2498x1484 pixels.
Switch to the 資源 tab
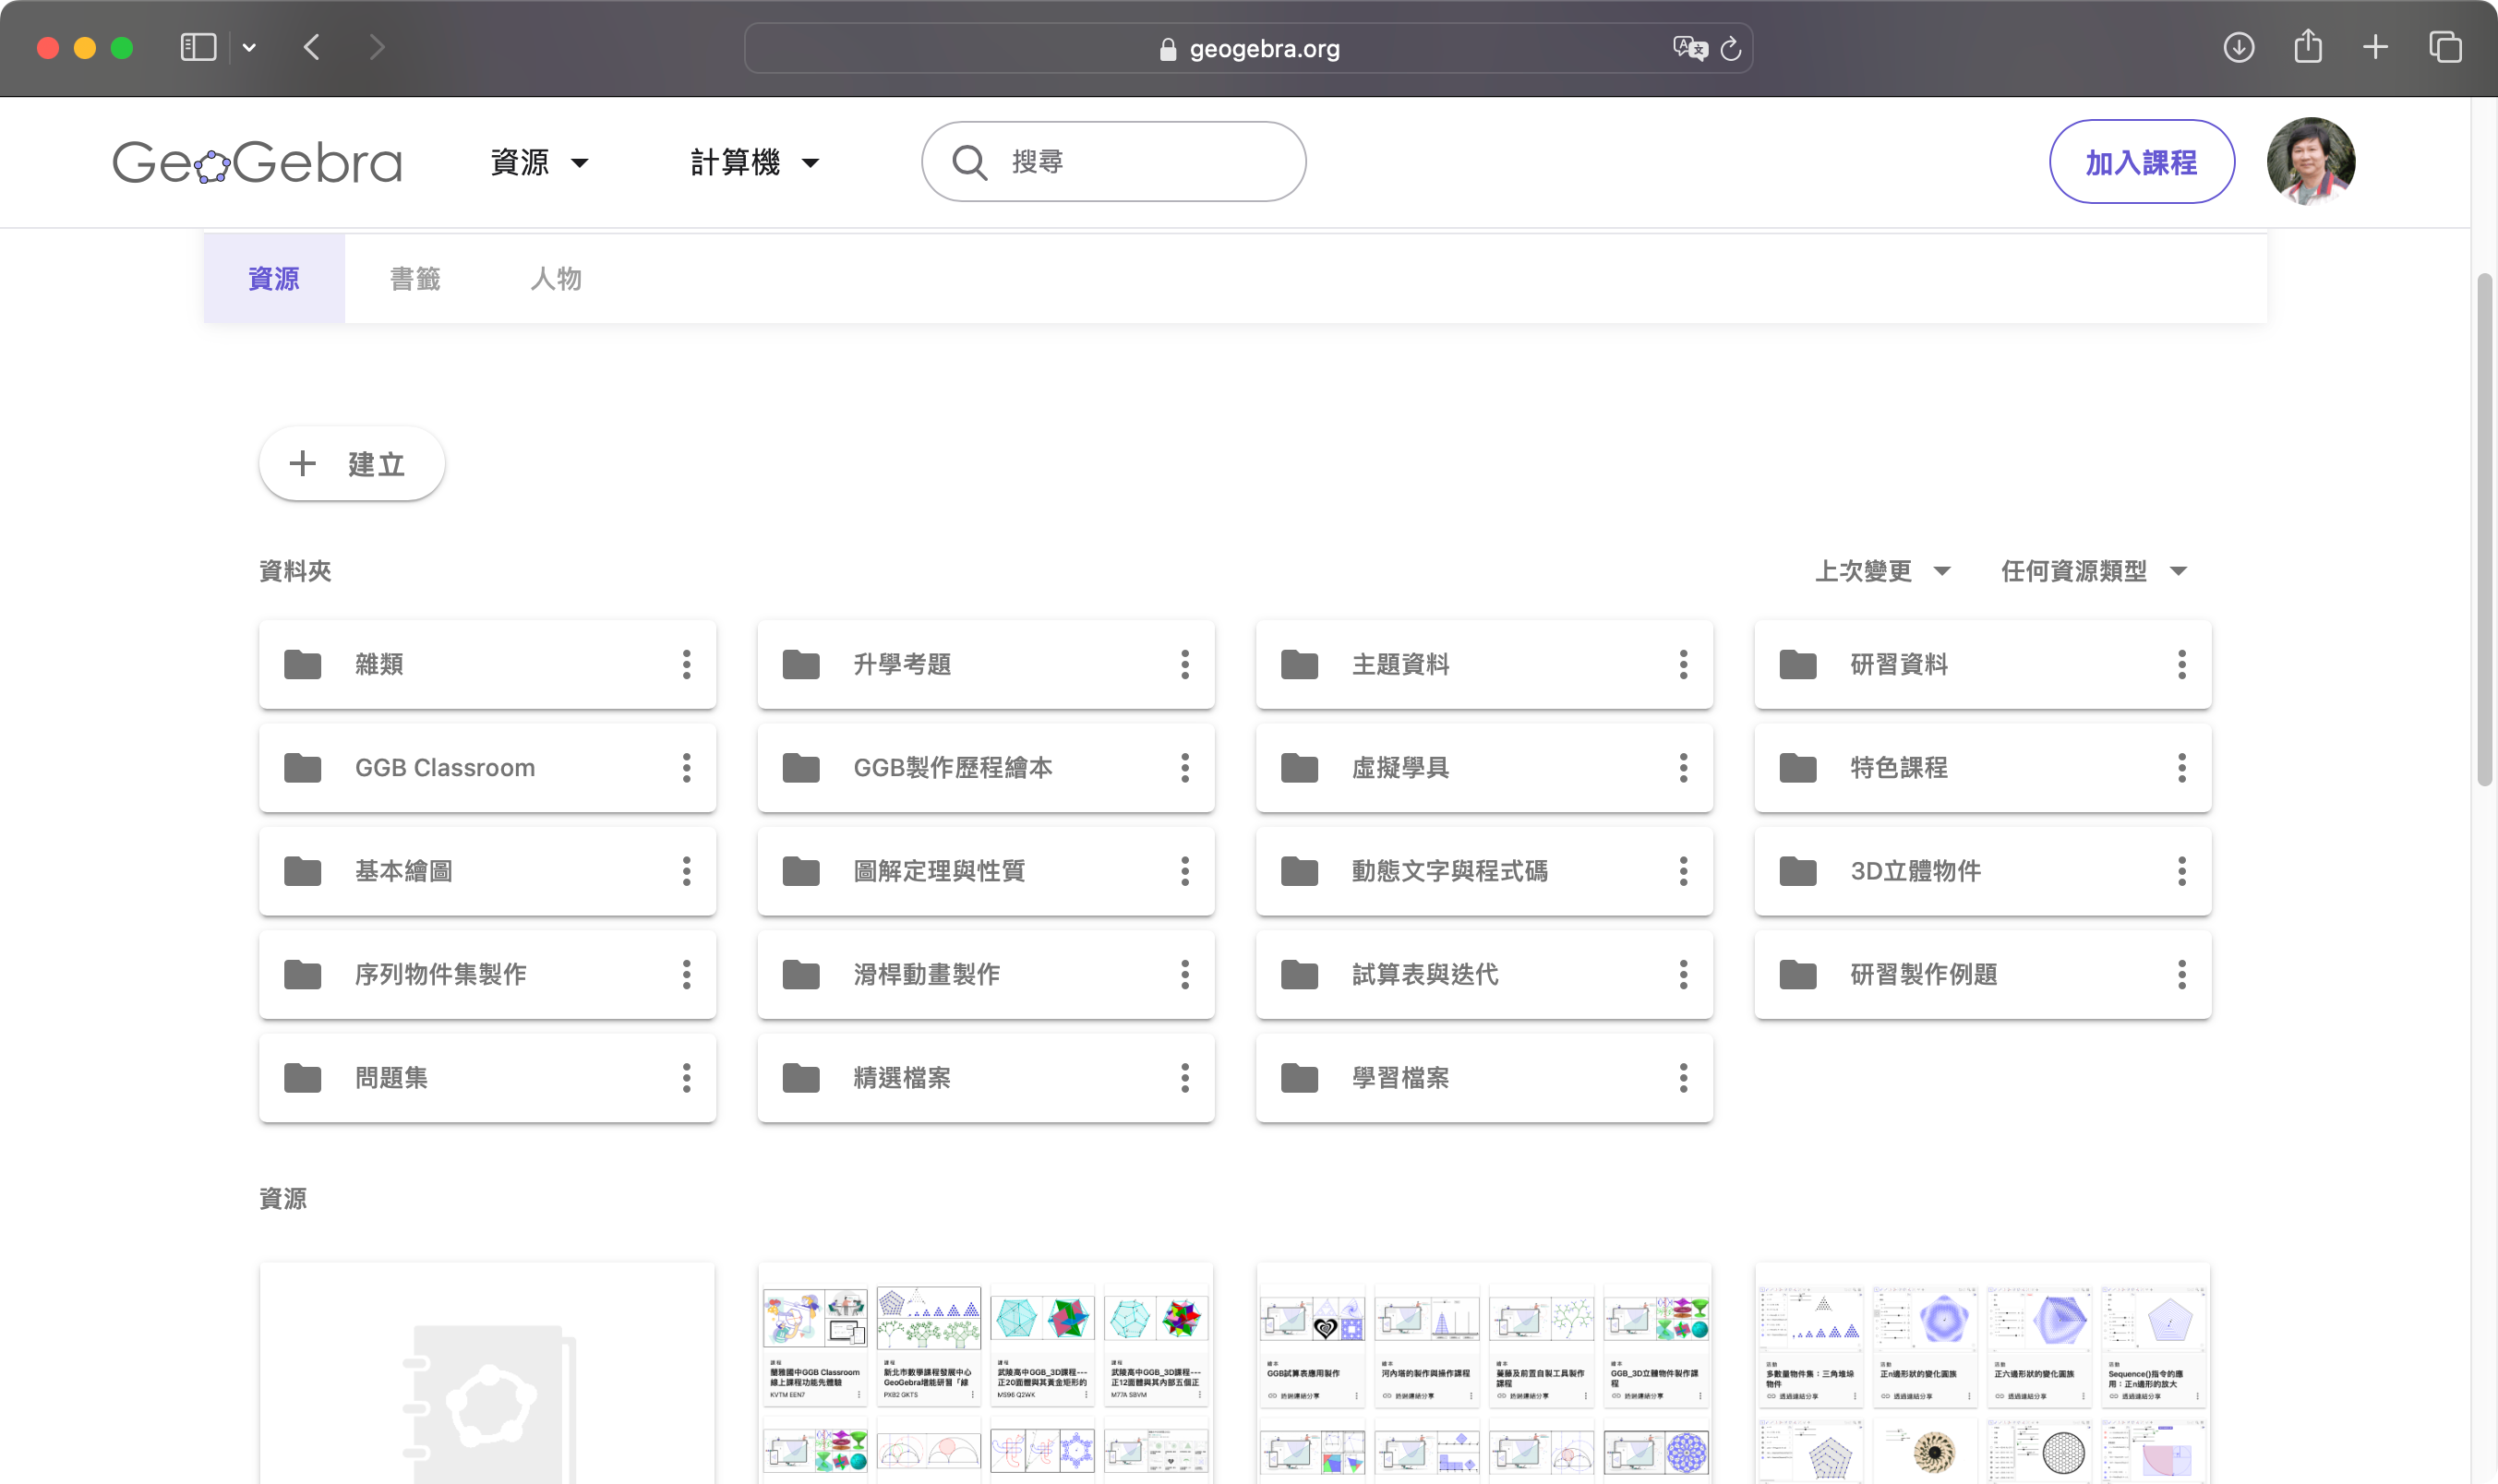[x=274, y=278]
